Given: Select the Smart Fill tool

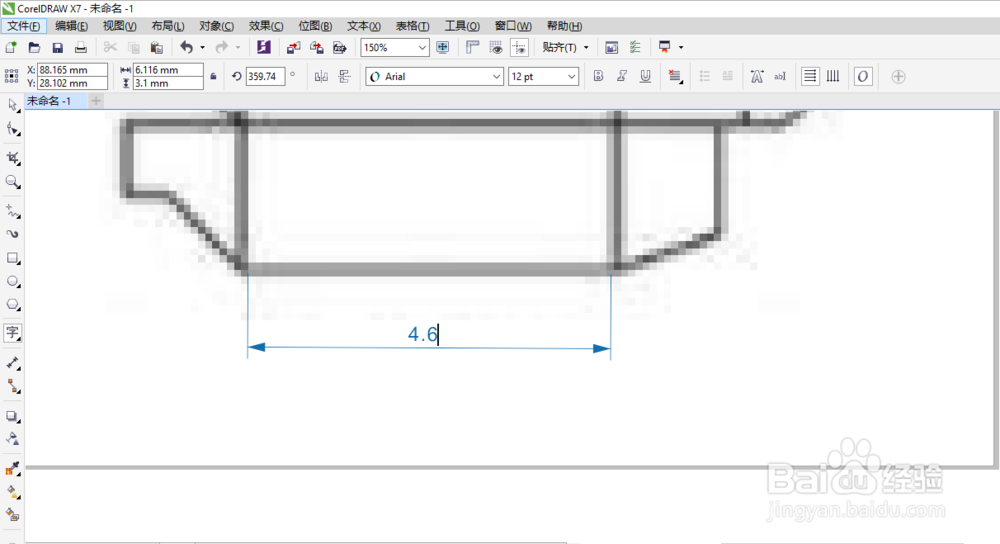Looking at the screenshot, I should tap(13, 515).
